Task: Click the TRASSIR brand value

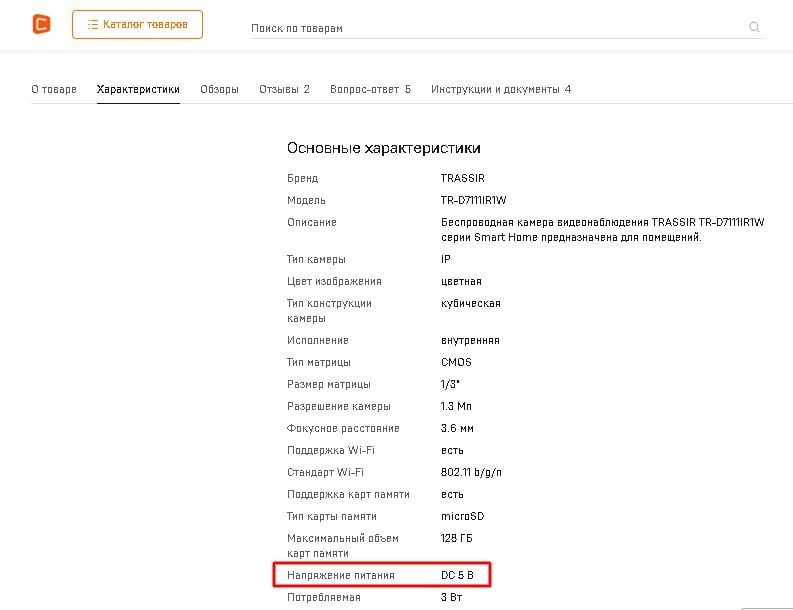Action: pyautogui.click(x=463, y=178)
